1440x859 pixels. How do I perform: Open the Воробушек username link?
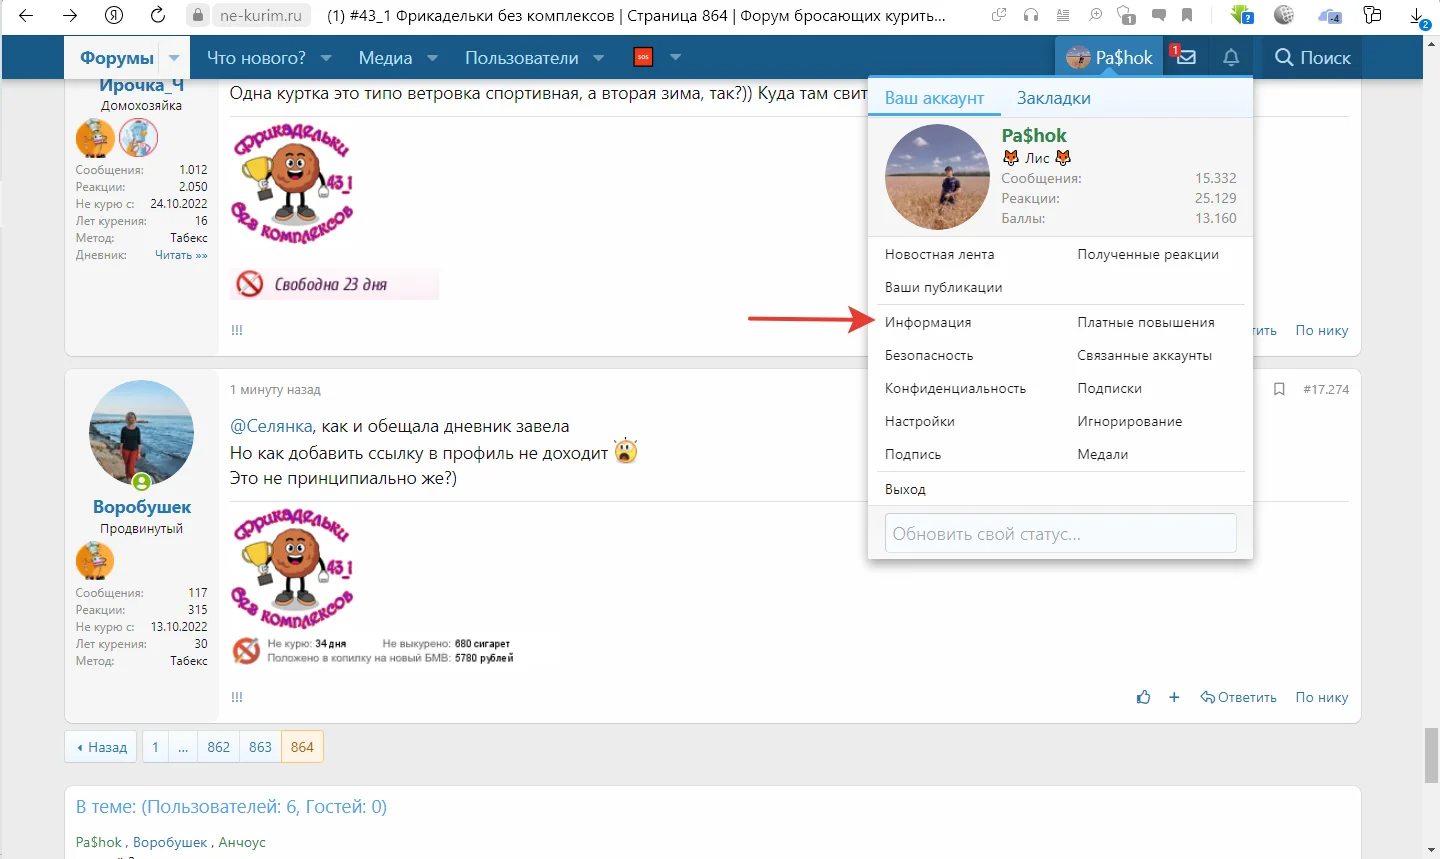coord(142,507)
